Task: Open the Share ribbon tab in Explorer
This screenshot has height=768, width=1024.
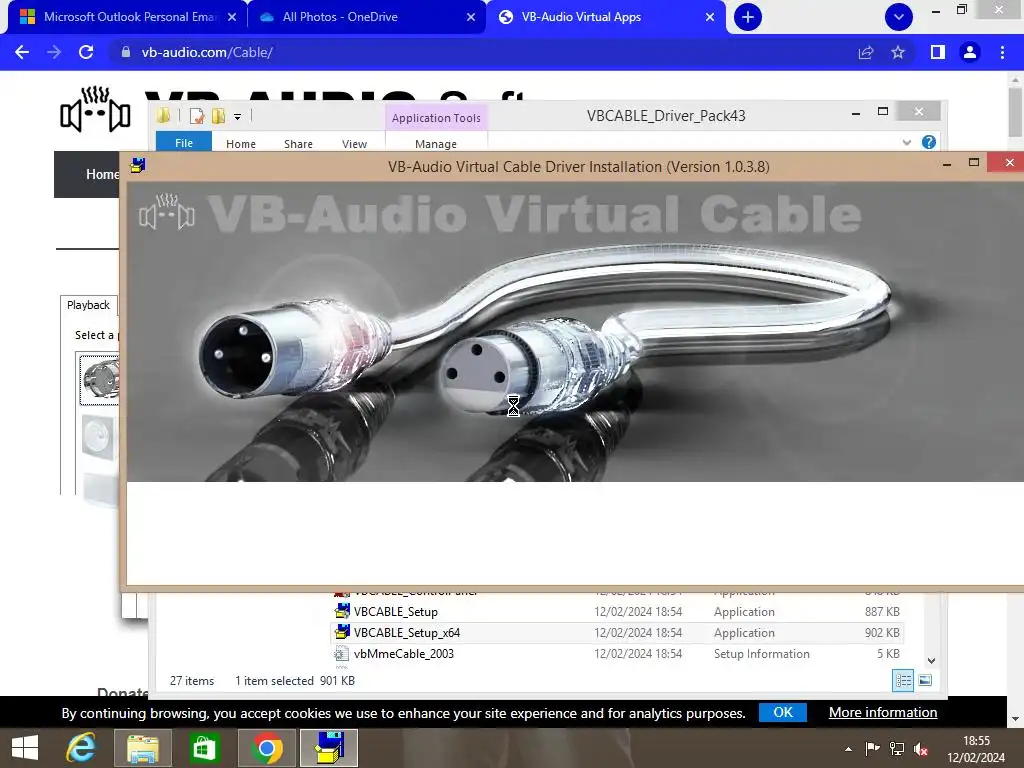Action: pyautogui.click(x=298, y=144)
